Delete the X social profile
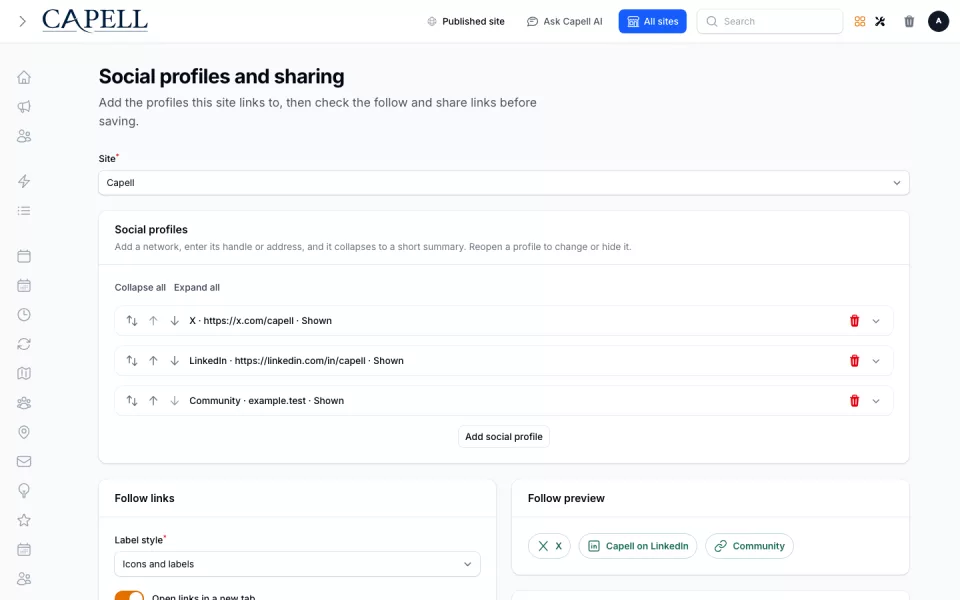 coord(855,321)
